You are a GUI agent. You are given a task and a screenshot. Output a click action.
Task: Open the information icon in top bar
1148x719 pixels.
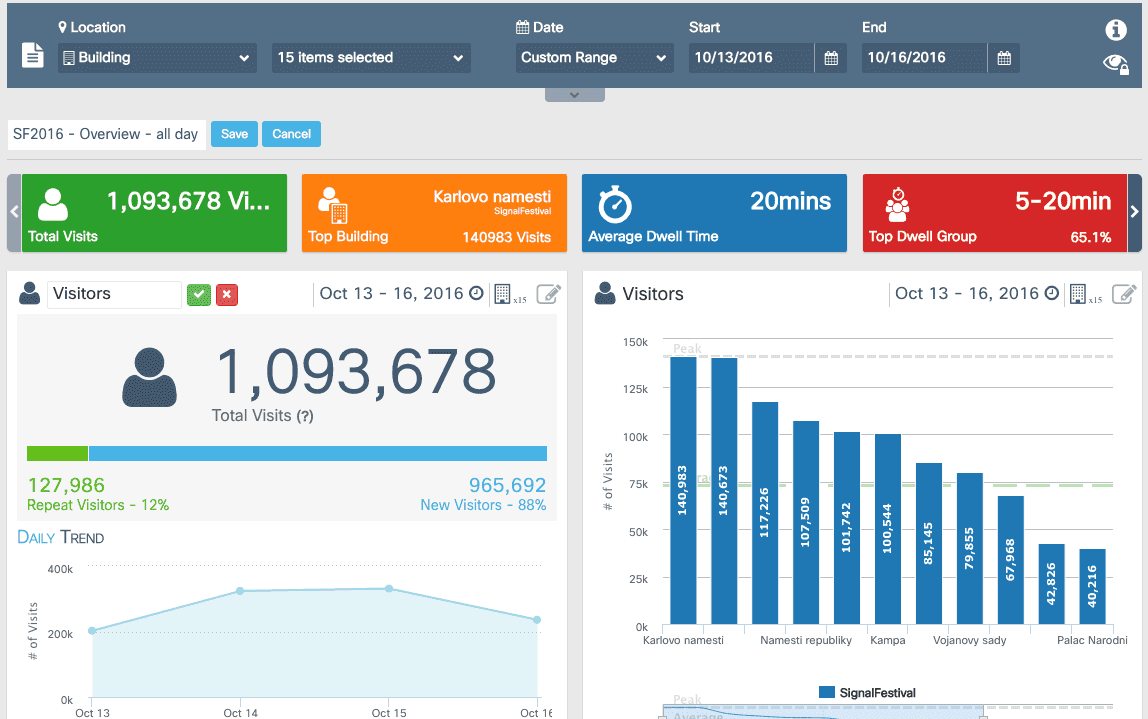[1116, 30]
